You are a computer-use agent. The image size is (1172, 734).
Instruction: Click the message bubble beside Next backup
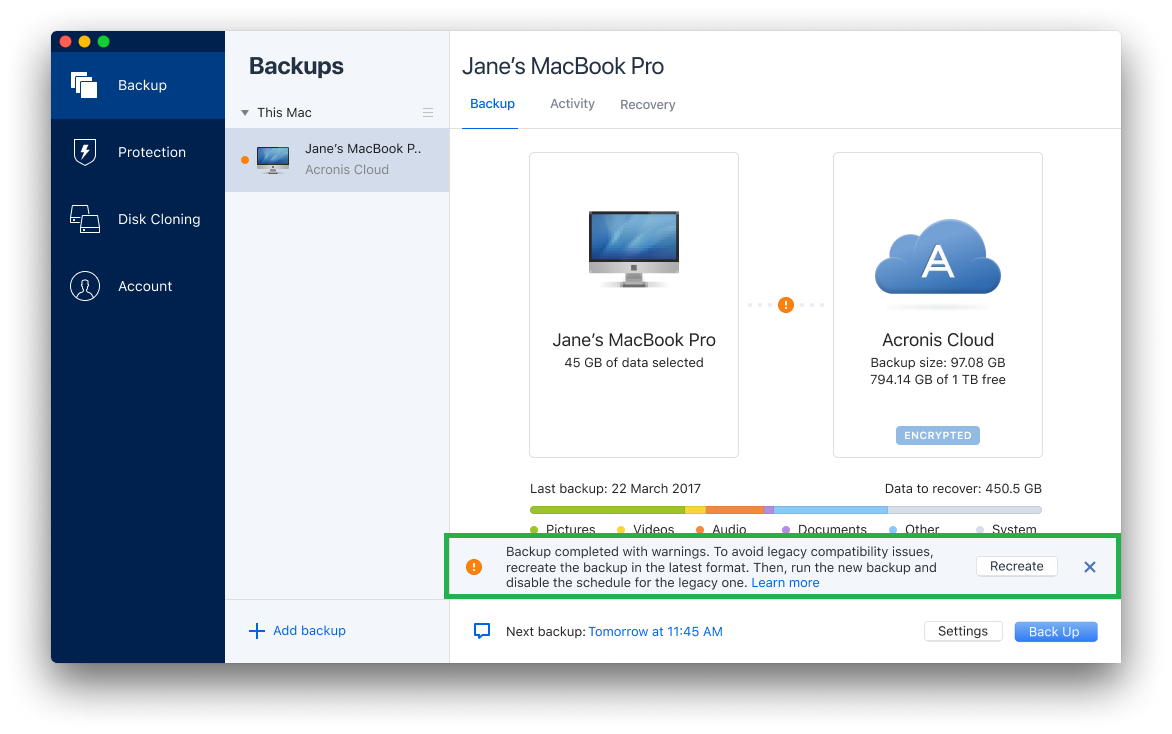(x=481, y=630)
